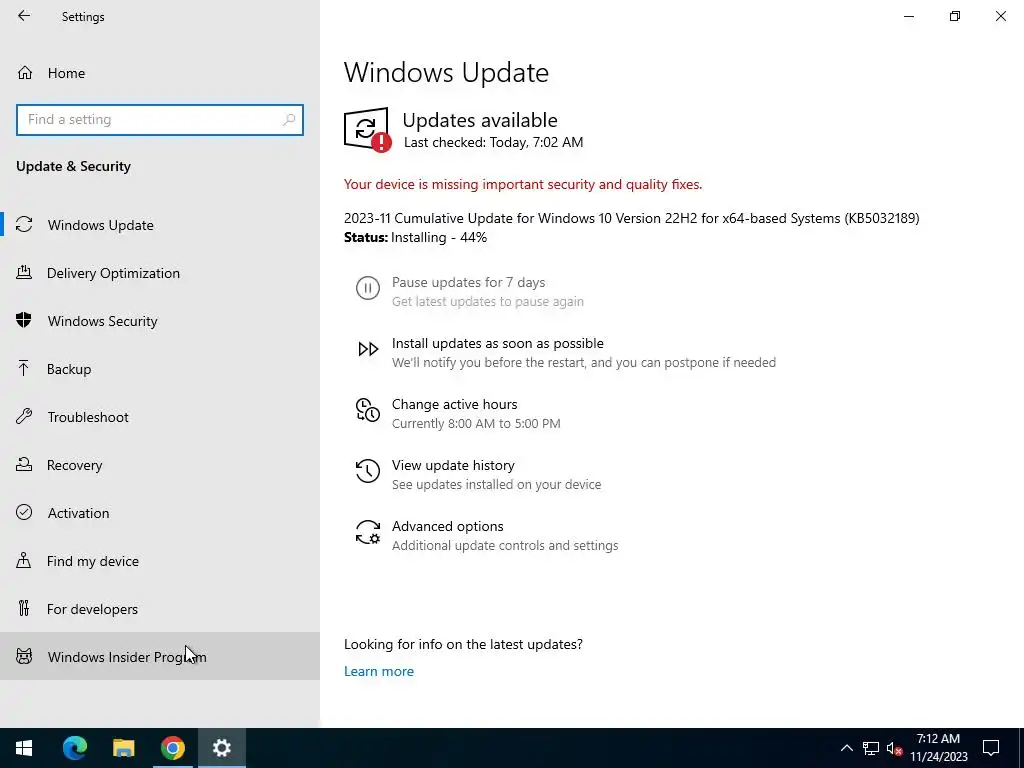Click the search magnifier icon
The image size is (1024, 768).
289,120
